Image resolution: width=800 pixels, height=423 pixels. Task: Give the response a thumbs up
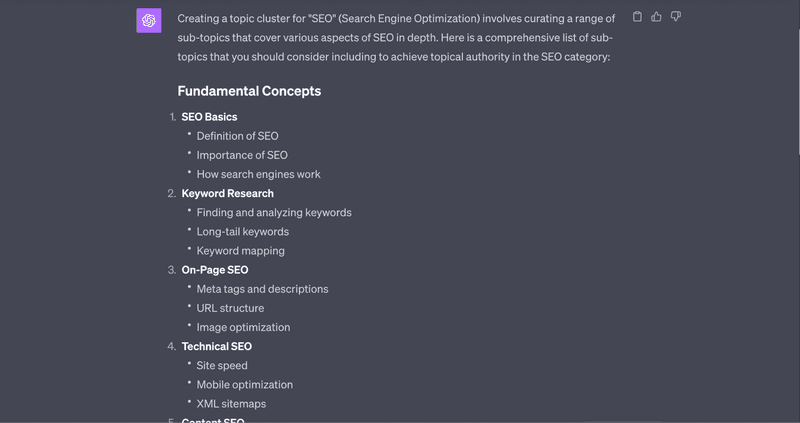click(656, 17)
